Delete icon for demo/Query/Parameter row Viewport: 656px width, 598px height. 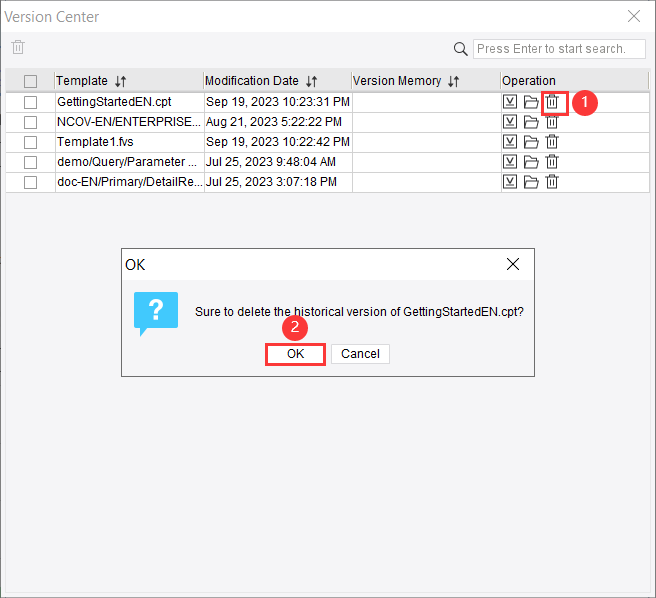pyautogui.click(x=552, y=162)
